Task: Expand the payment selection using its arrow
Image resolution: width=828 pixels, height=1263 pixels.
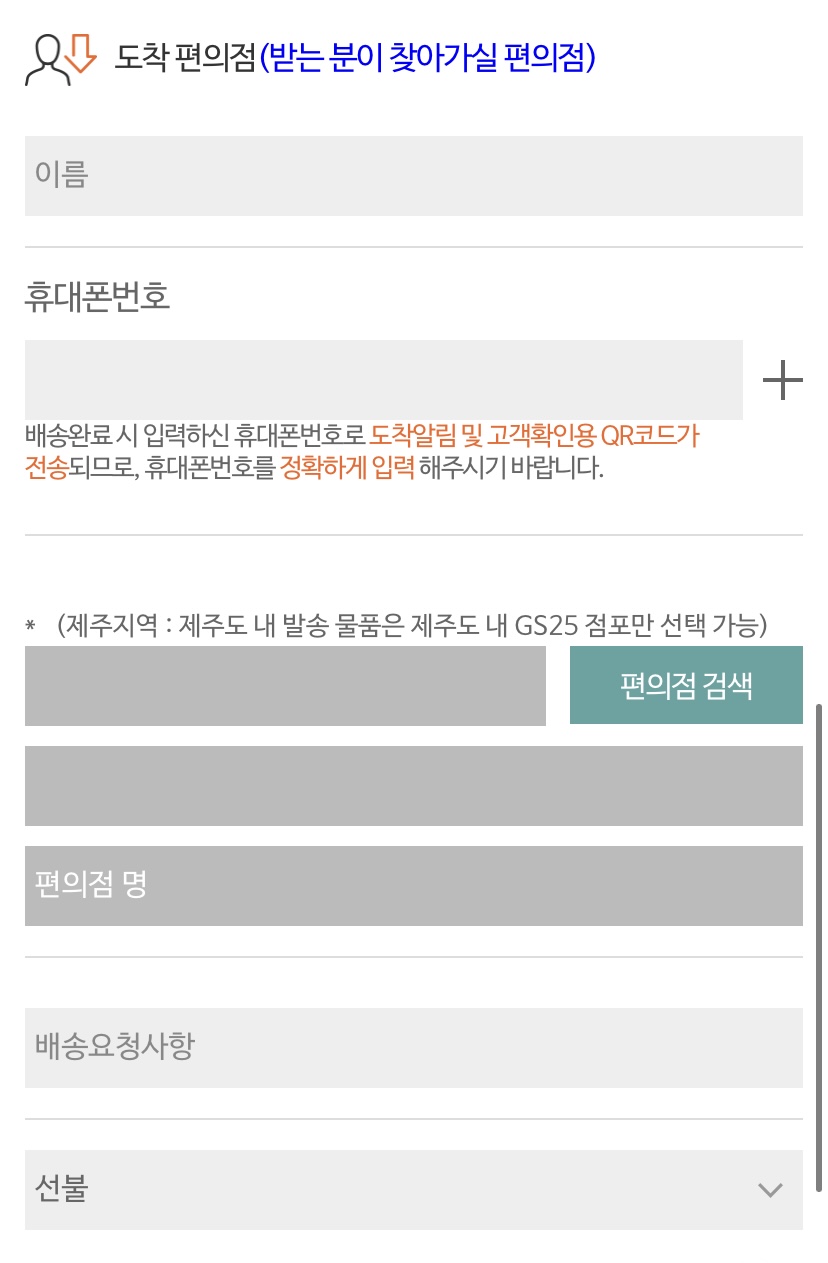Action: coord(768,1190)
